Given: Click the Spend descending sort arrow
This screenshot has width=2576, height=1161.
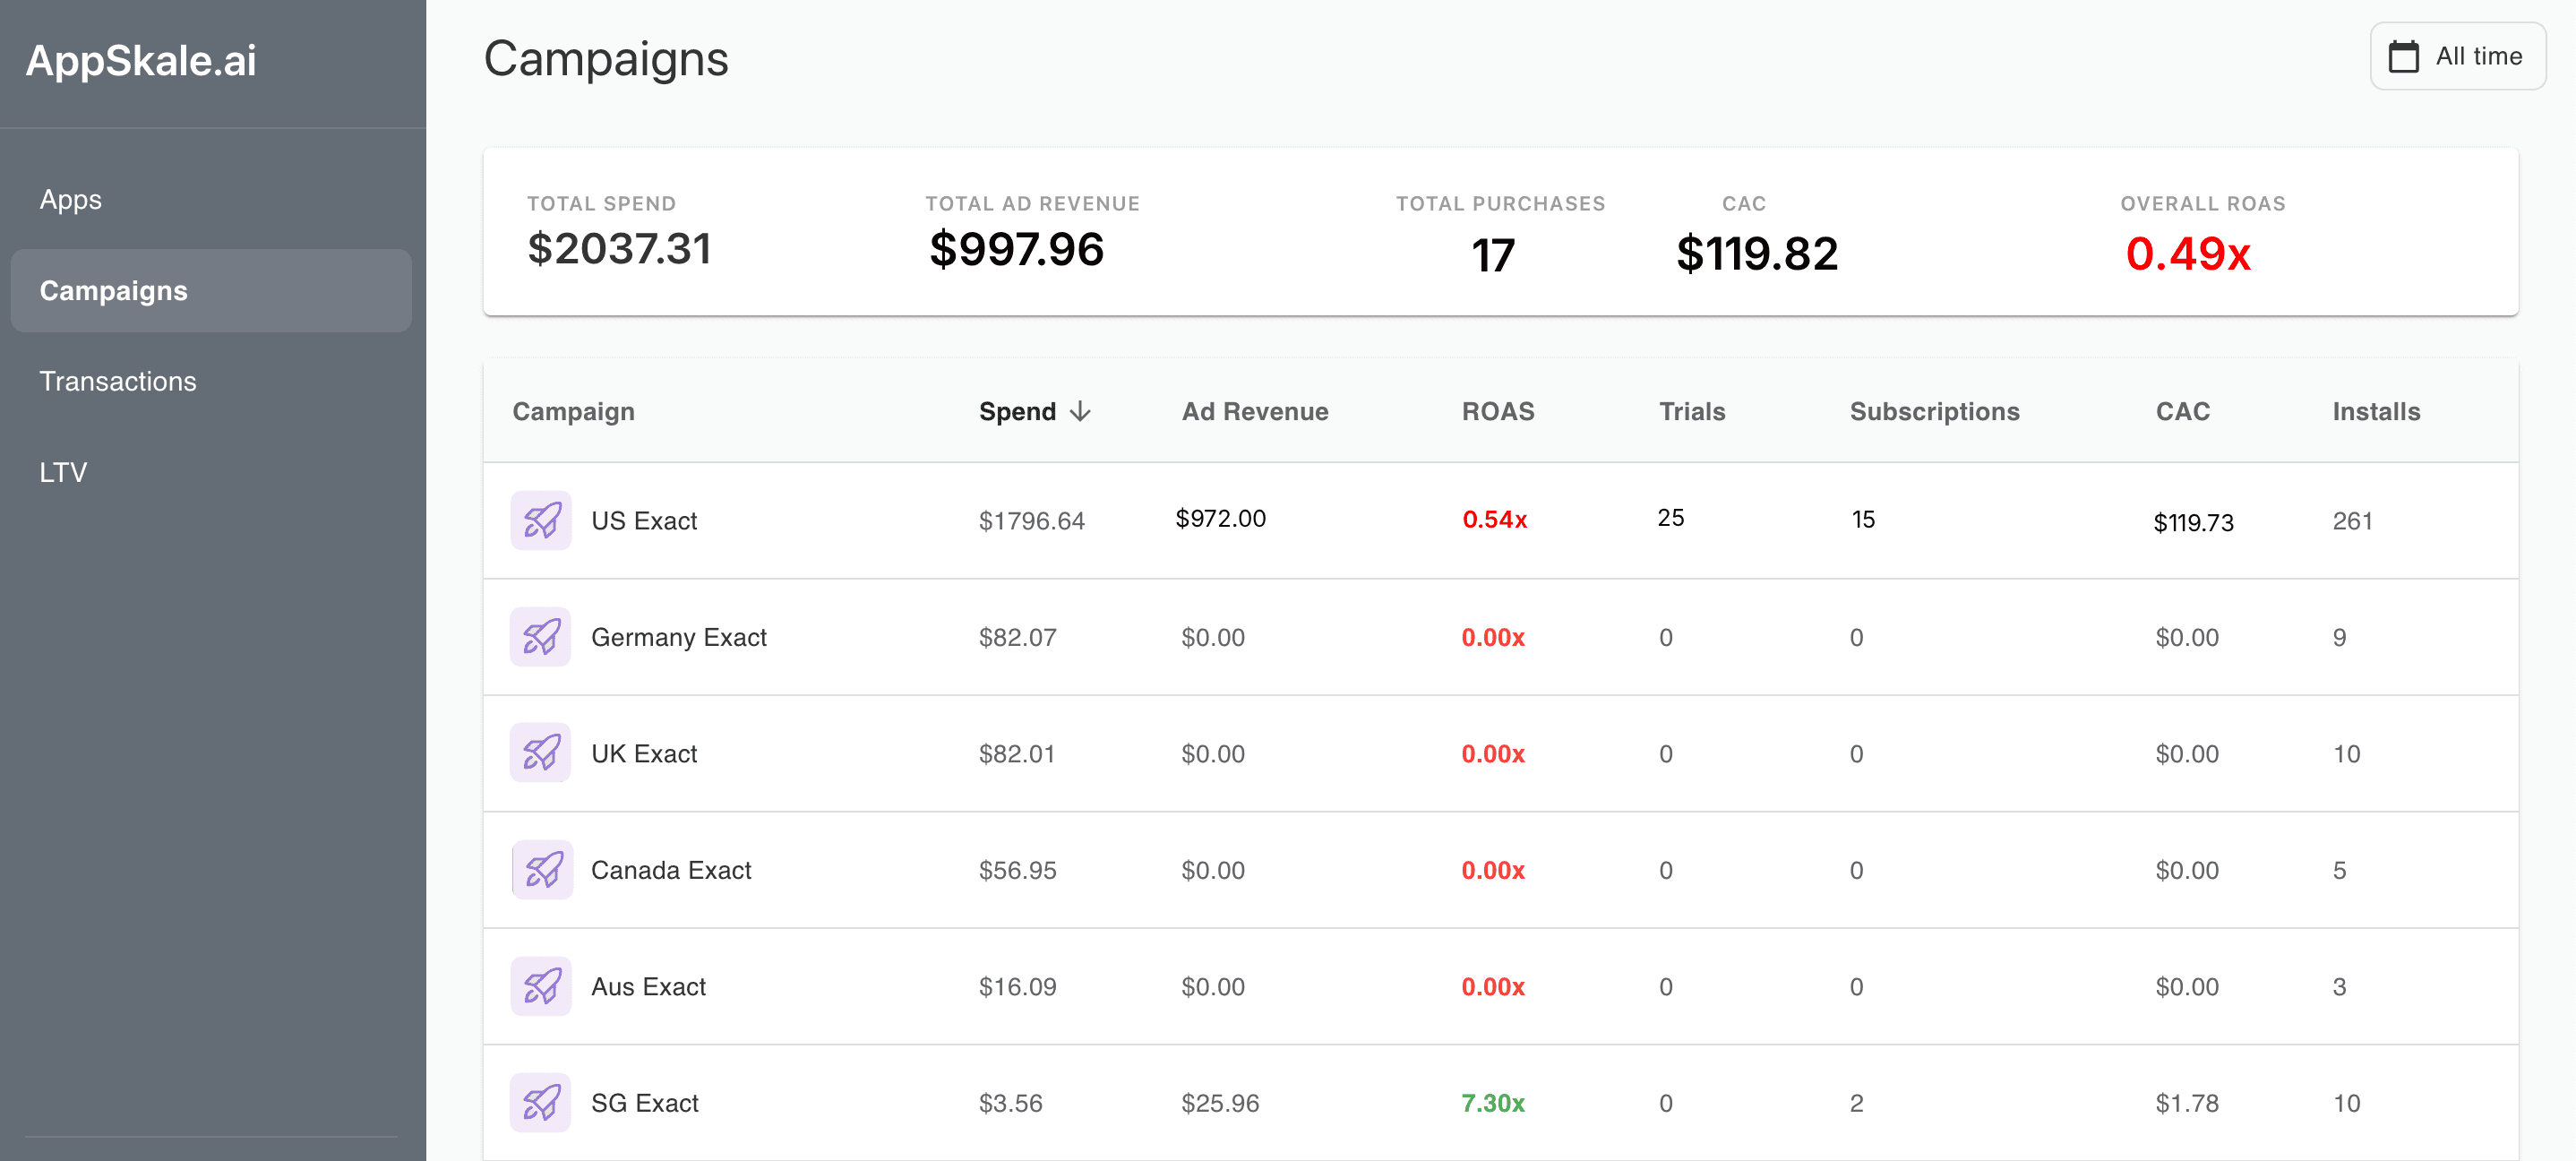Looking at the screenshot, I should 1082,411.
